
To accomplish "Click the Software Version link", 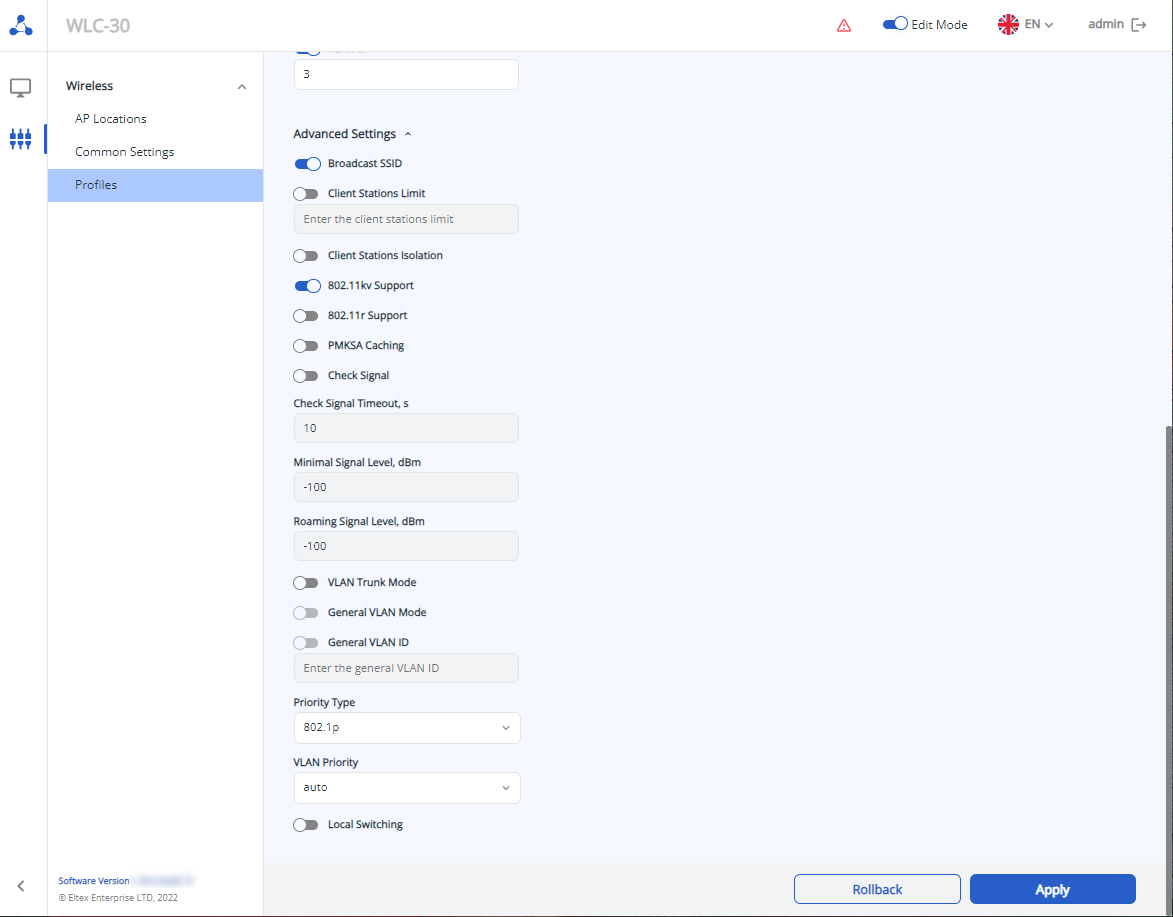I will [94, 881].
